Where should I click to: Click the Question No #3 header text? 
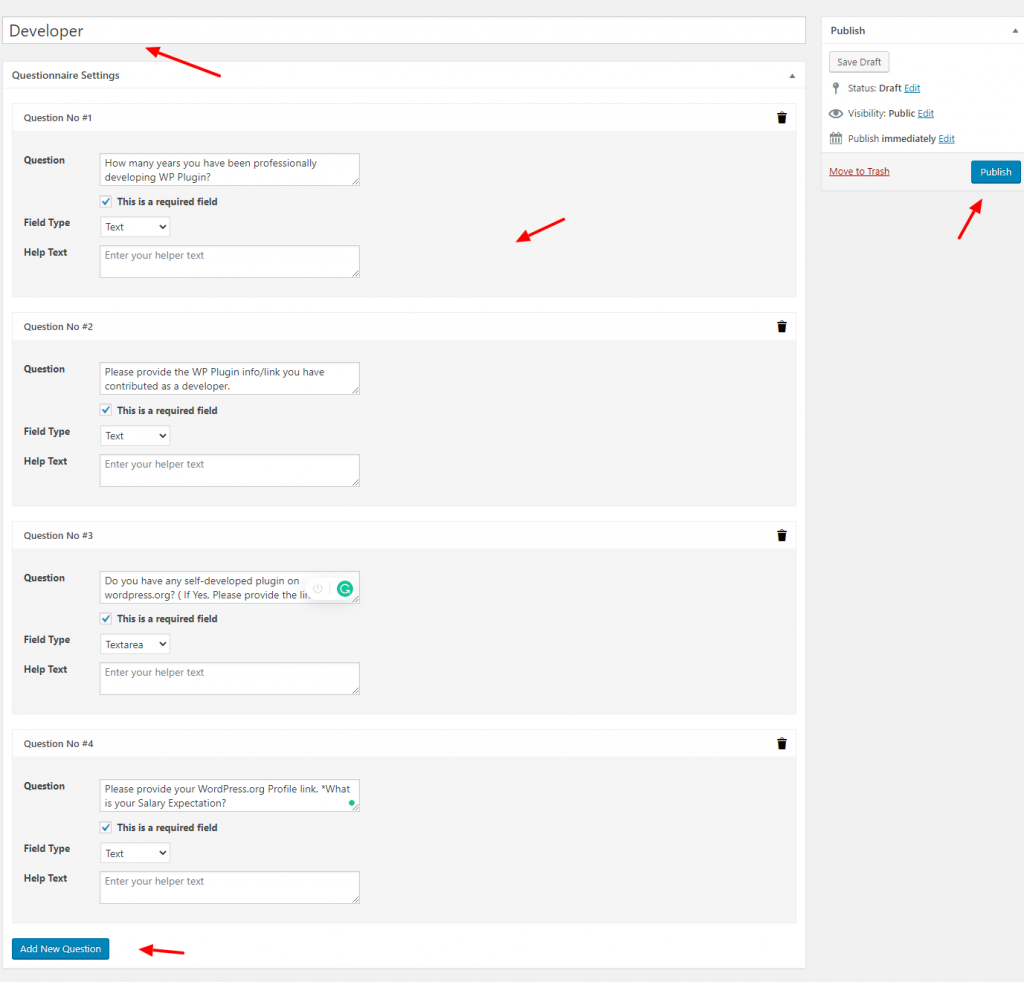[58, 535]
